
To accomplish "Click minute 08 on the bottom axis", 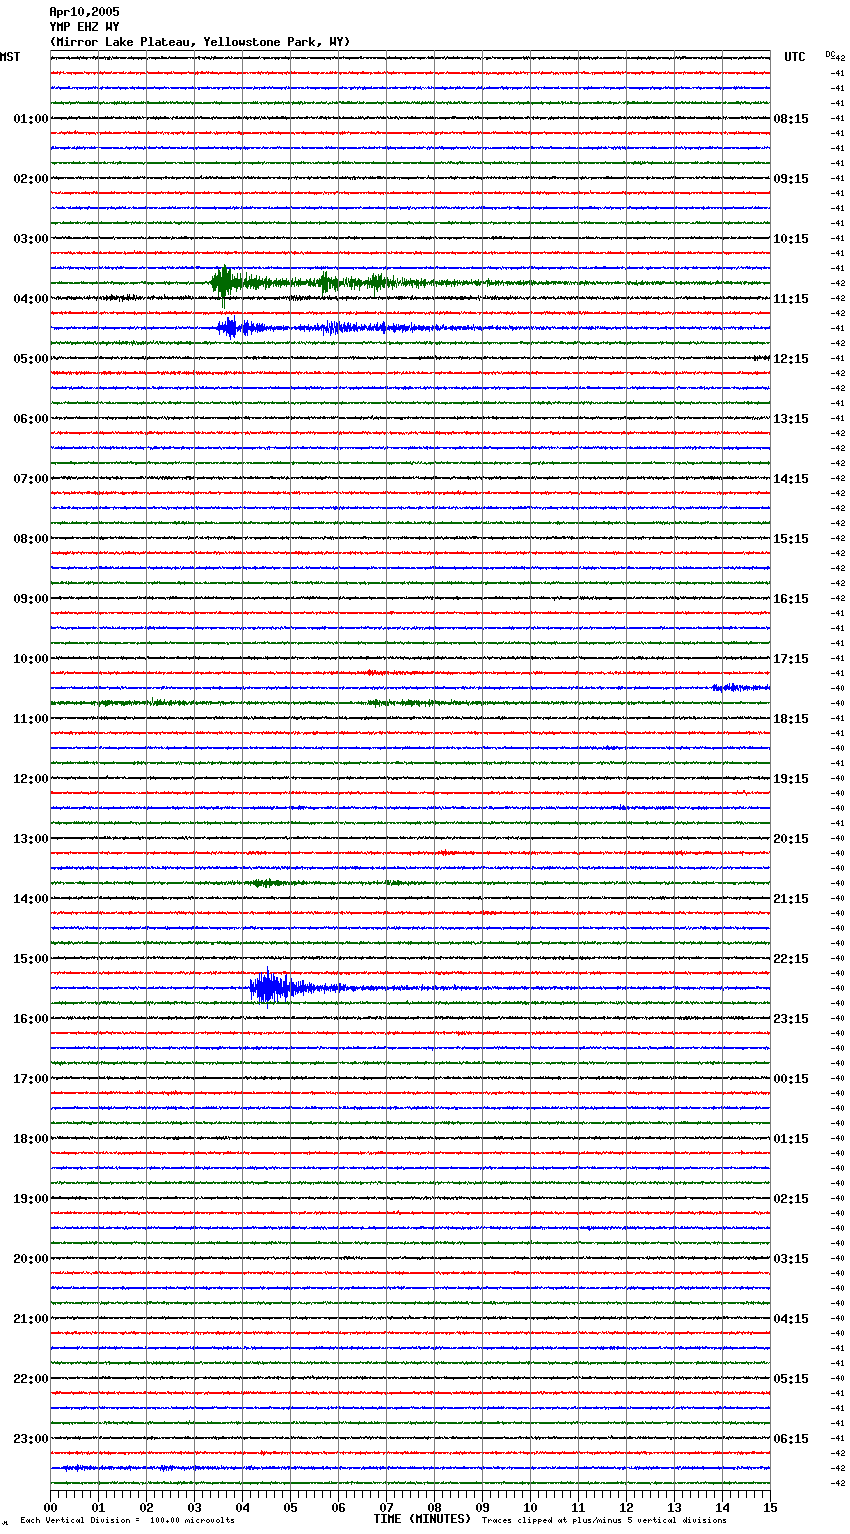I will pyautogui.click(x=434, y=1507).
